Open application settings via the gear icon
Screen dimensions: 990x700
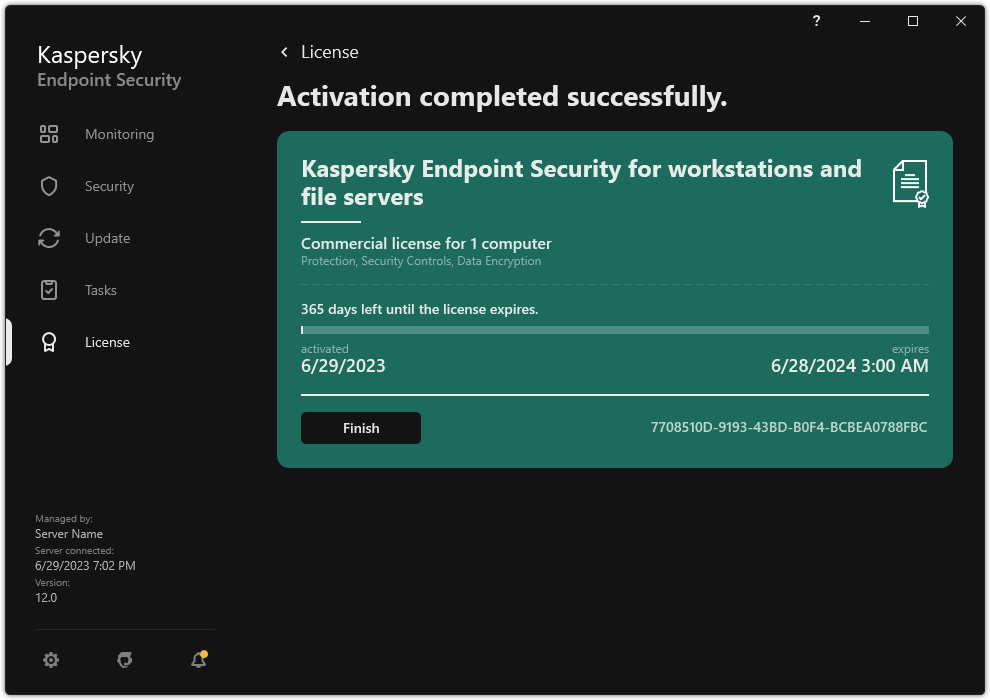click(x=51, y=660)
